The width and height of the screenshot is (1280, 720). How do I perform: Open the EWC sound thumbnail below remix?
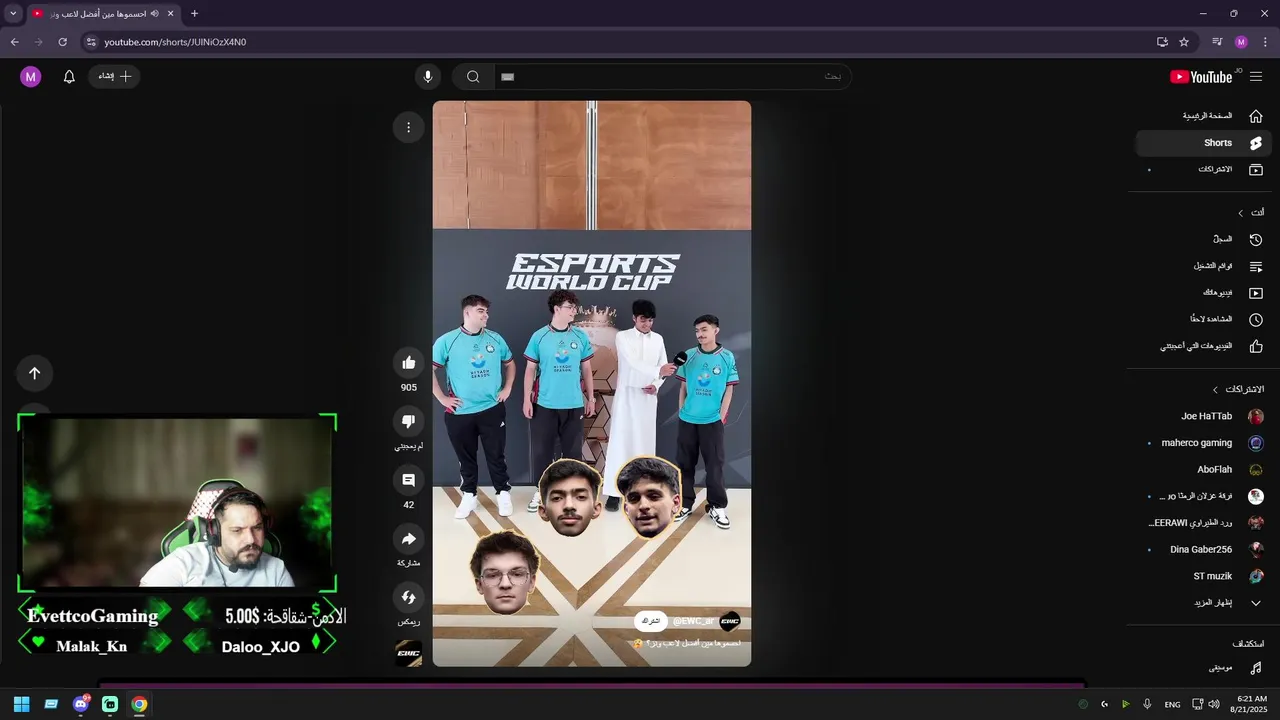coord(408,653)
